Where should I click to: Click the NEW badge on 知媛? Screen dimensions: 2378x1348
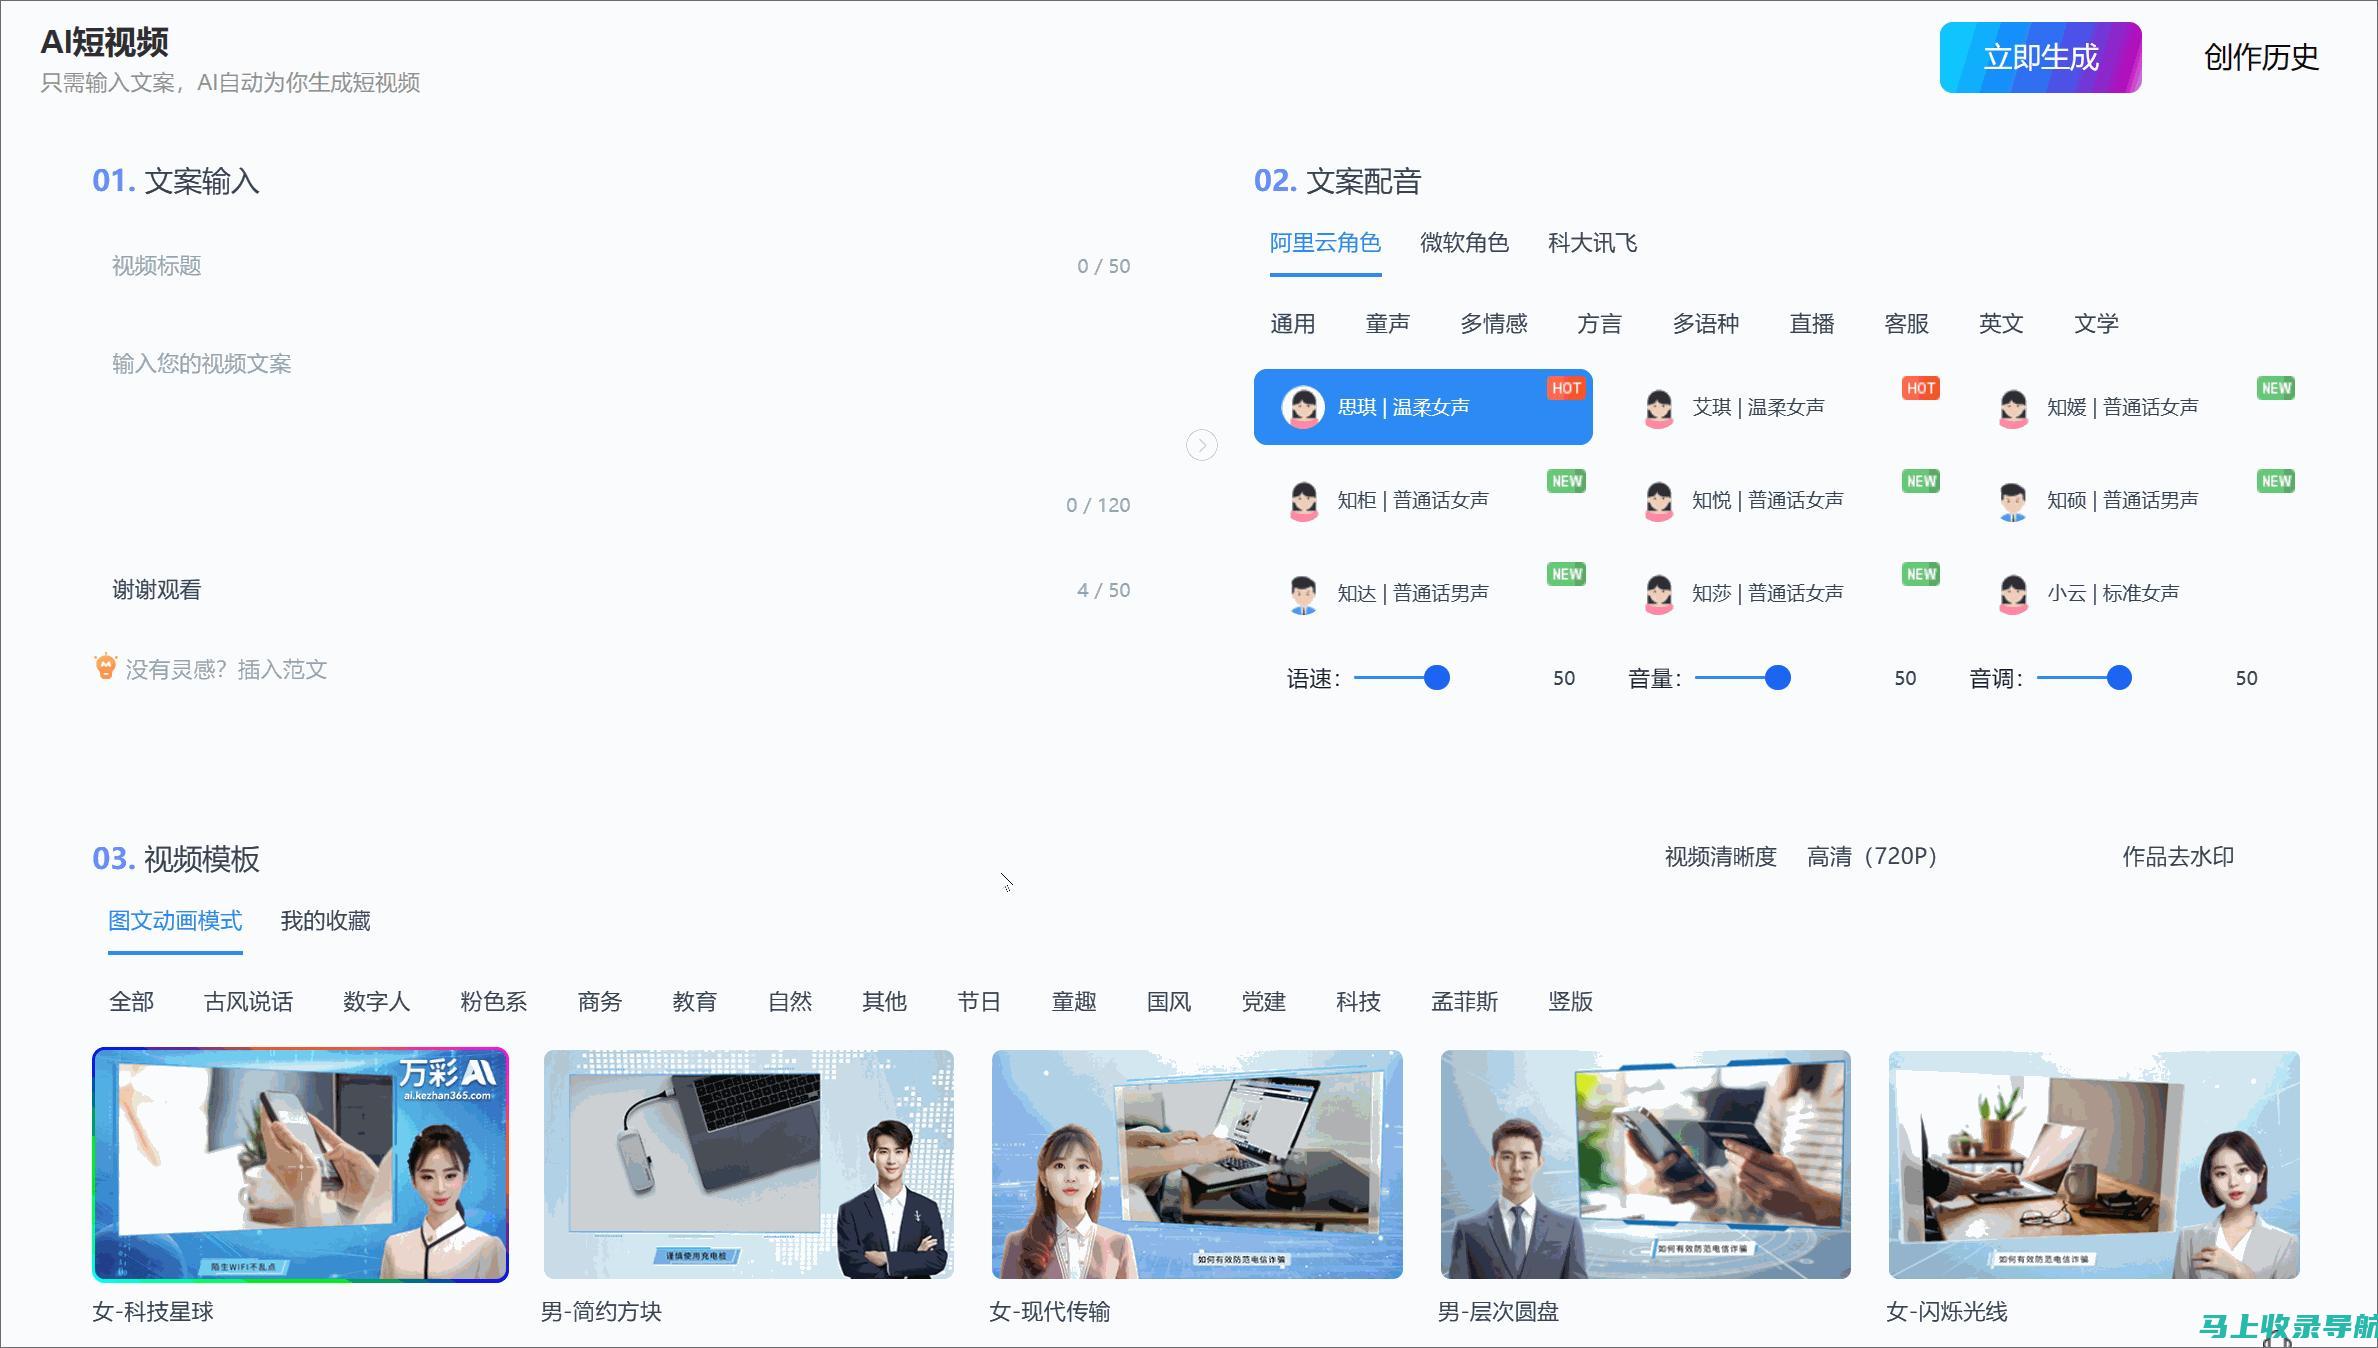[x=2276, y=388]
